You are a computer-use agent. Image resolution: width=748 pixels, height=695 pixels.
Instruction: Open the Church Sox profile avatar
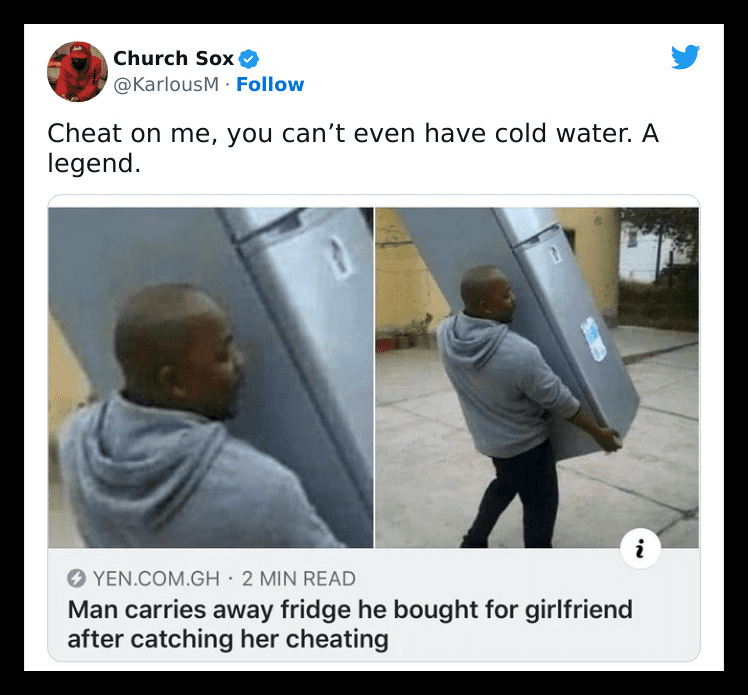point(77,72)
